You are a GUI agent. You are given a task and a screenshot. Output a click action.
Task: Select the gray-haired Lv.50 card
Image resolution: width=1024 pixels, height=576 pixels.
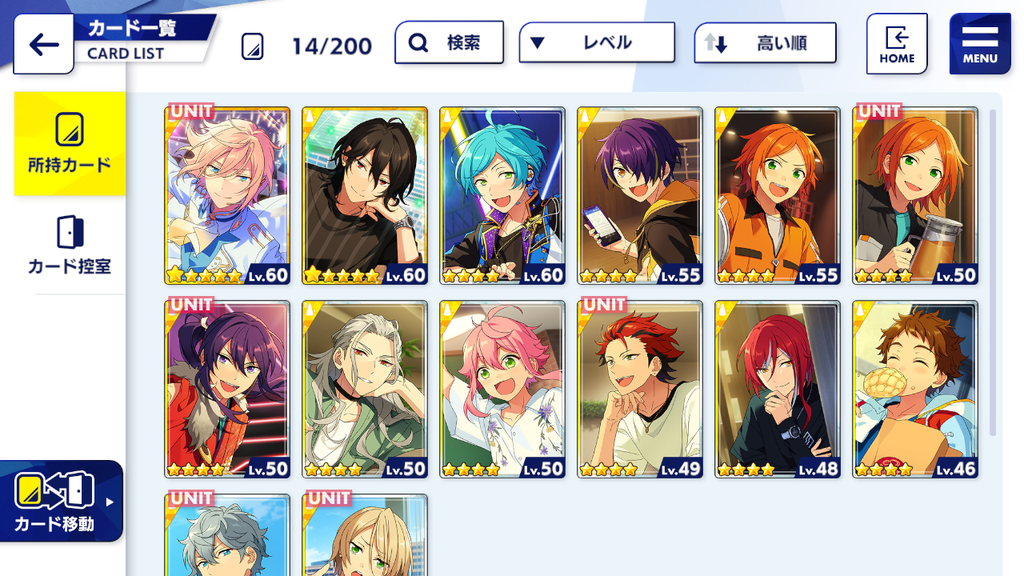tap(365, 389)
